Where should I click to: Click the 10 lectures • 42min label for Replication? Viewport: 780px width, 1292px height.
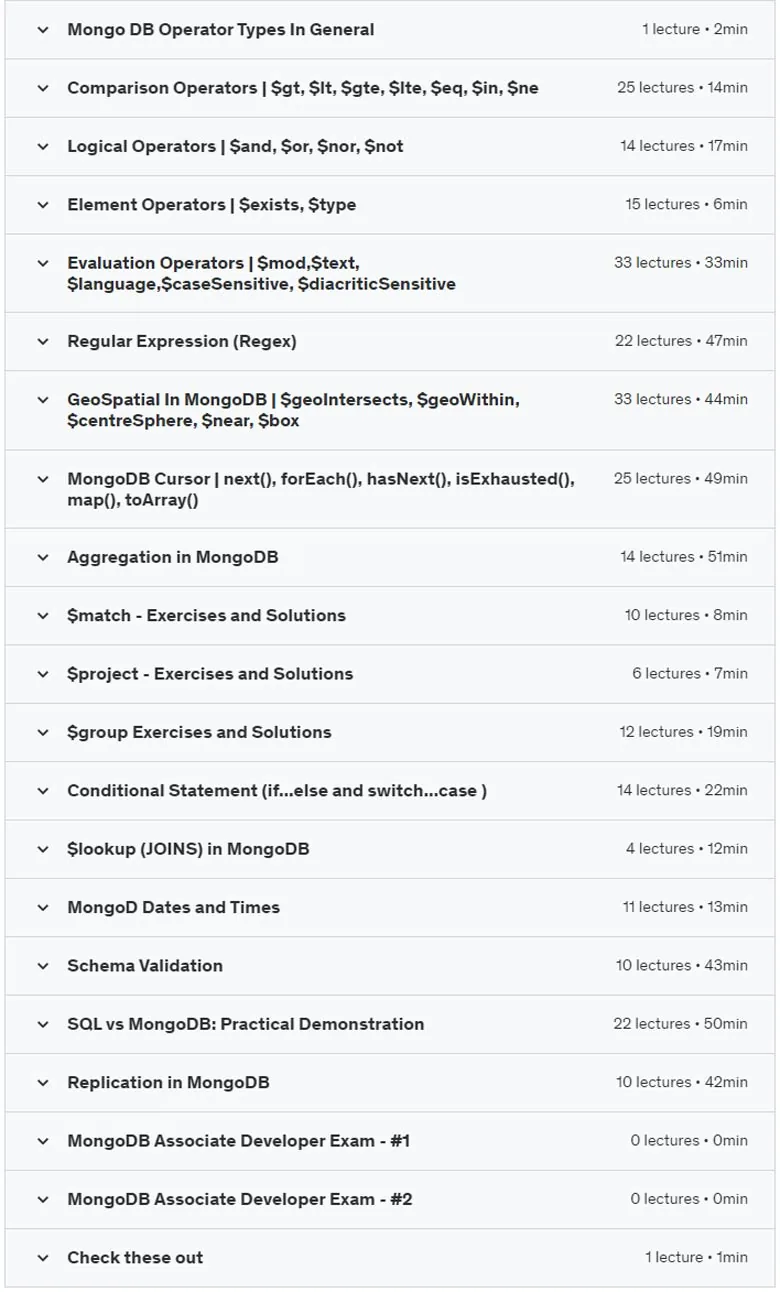tap(682, 1082)
